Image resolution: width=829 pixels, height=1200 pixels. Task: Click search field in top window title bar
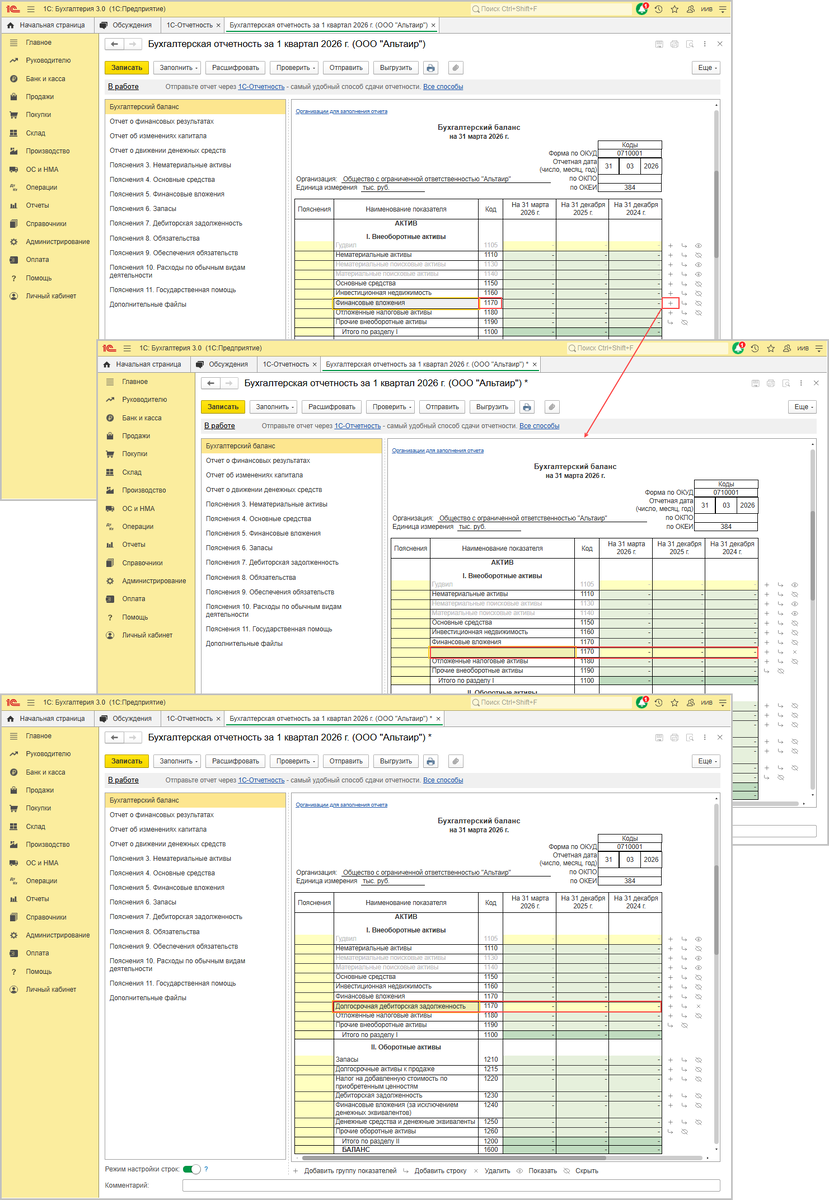coord(550,7)
